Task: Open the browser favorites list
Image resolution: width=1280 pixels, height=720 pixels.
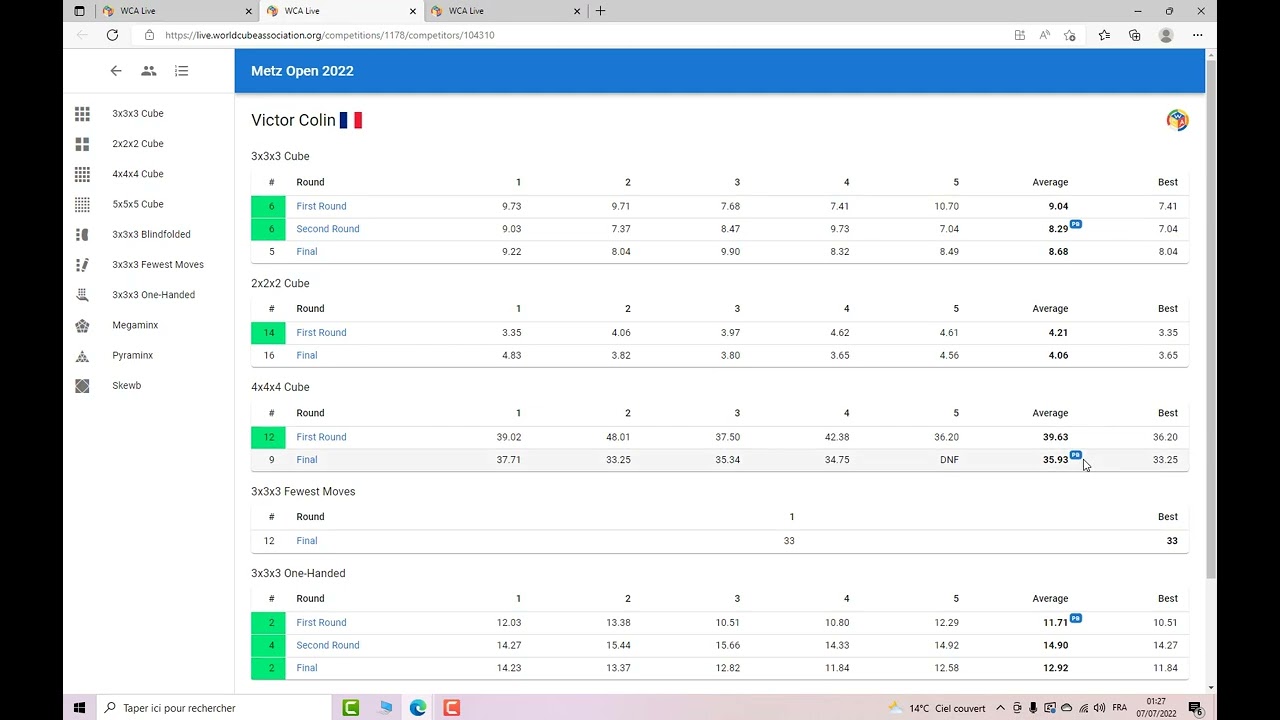Action: point(1104,35)
